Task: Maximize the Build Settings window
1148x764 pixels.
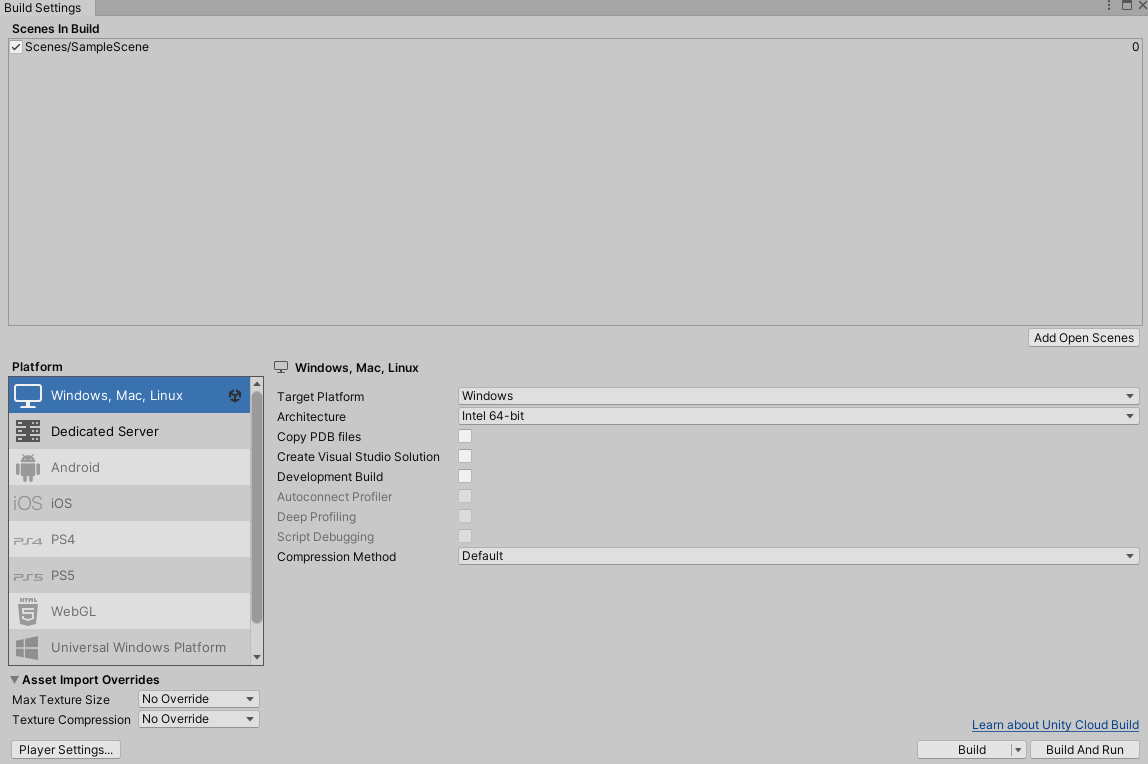Action: (1127, 6)
